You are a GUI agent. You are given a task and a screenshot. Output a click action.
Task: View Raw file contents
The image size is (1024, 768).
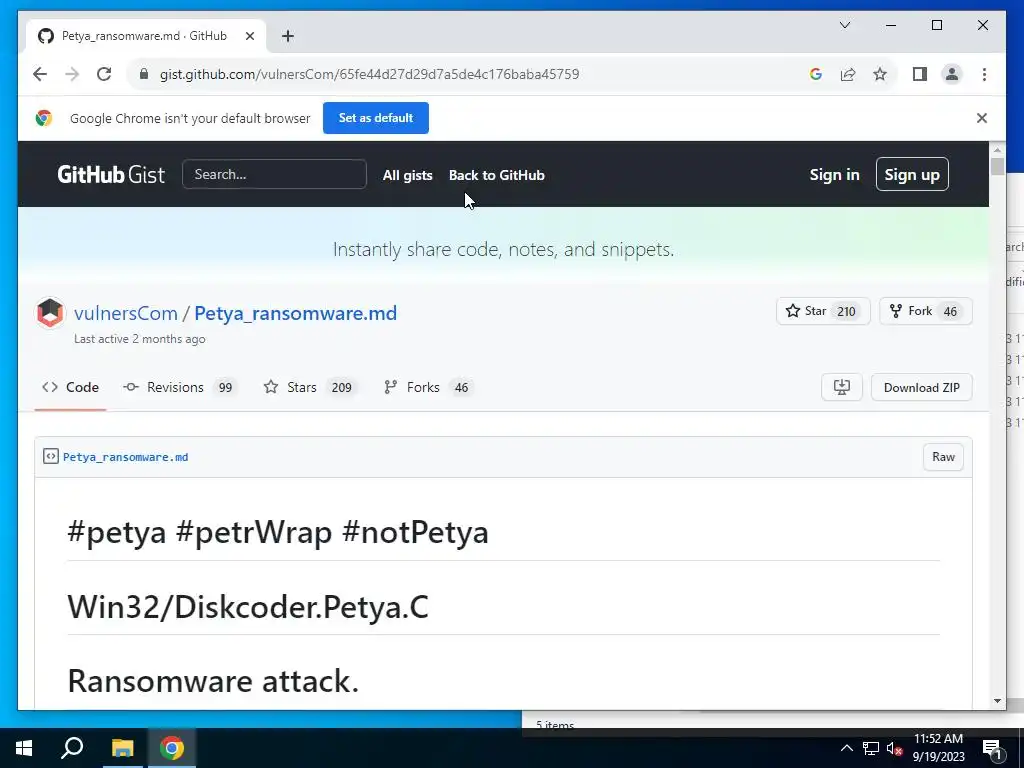click(943, 456)
